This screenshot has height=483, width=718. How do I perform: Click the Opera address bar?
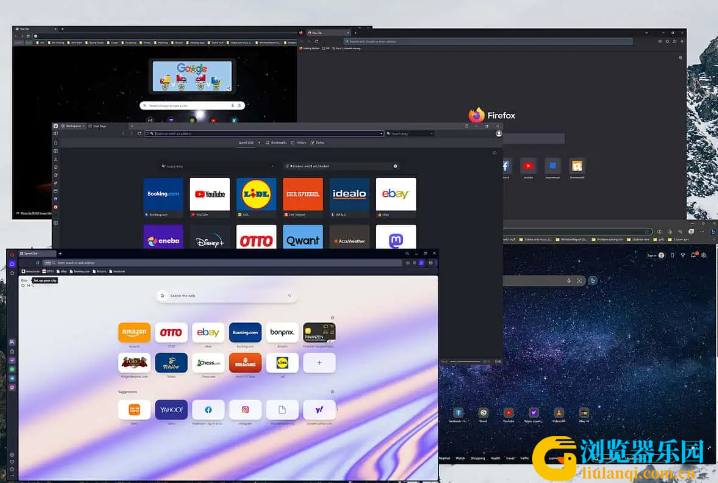click(223, 263)
